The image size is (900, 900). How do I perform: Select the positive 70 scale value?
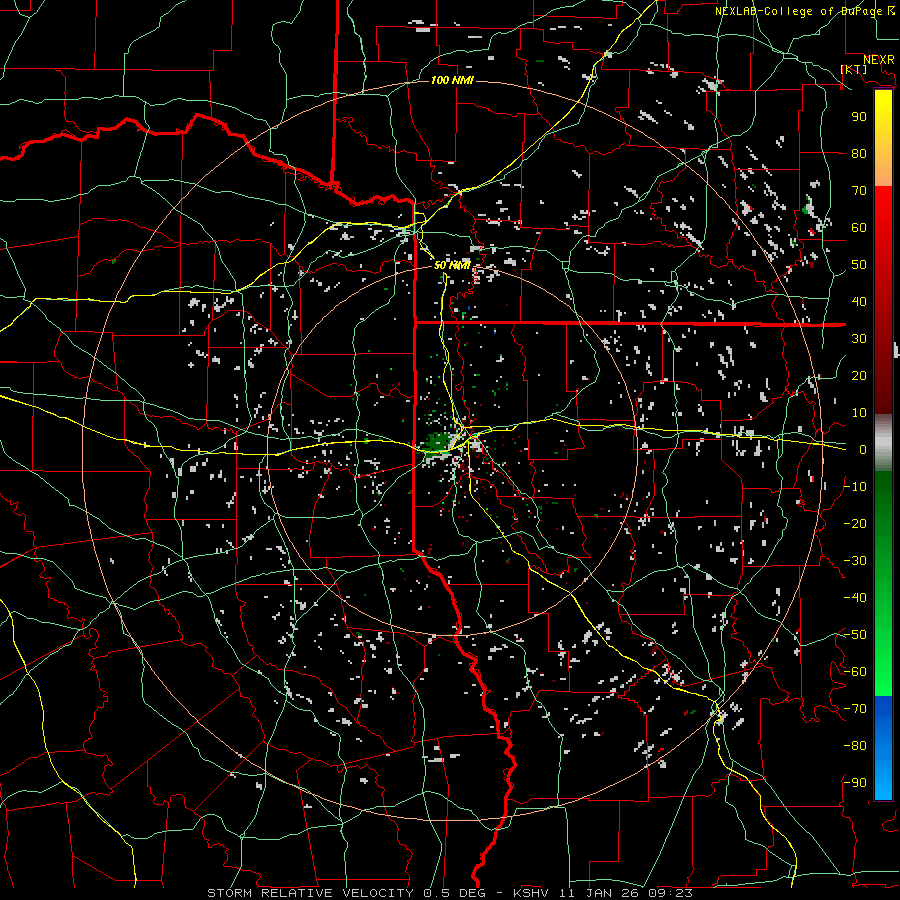point(859,191)
